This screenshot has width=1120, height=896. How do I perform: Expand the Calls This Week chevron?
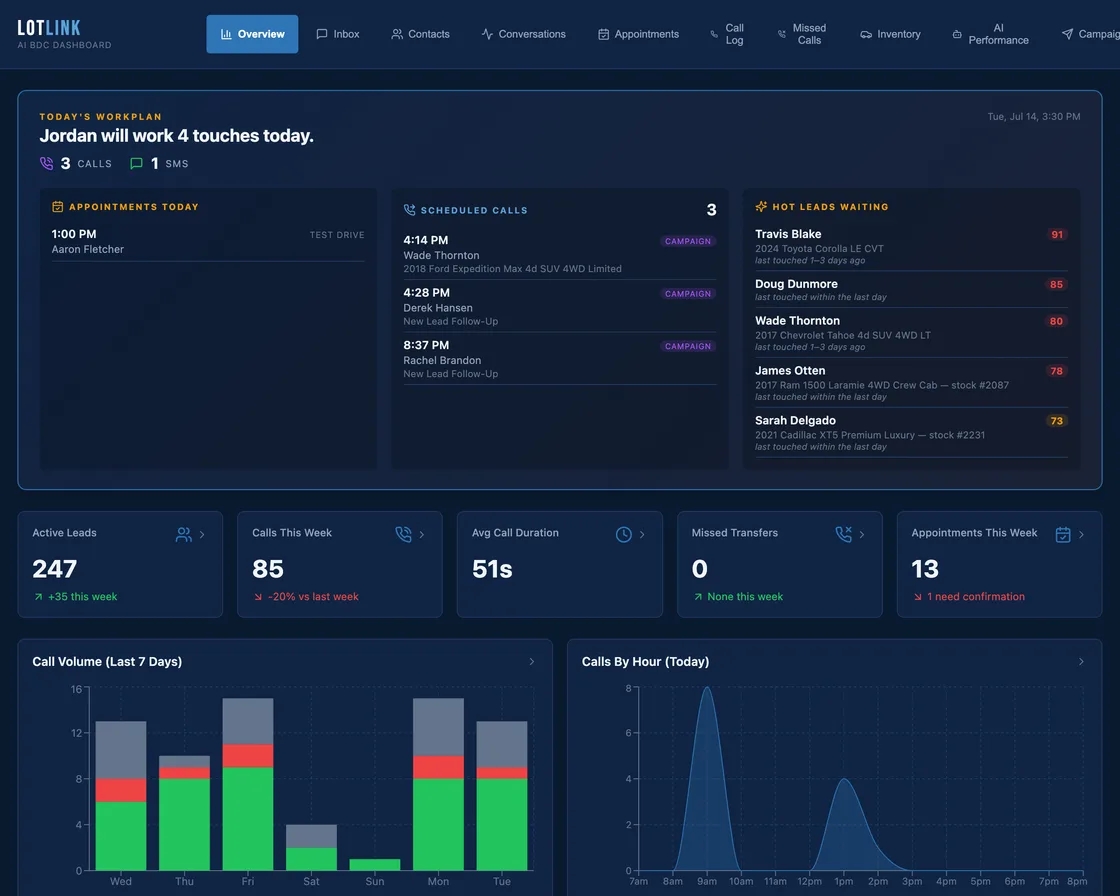(422, 534)
